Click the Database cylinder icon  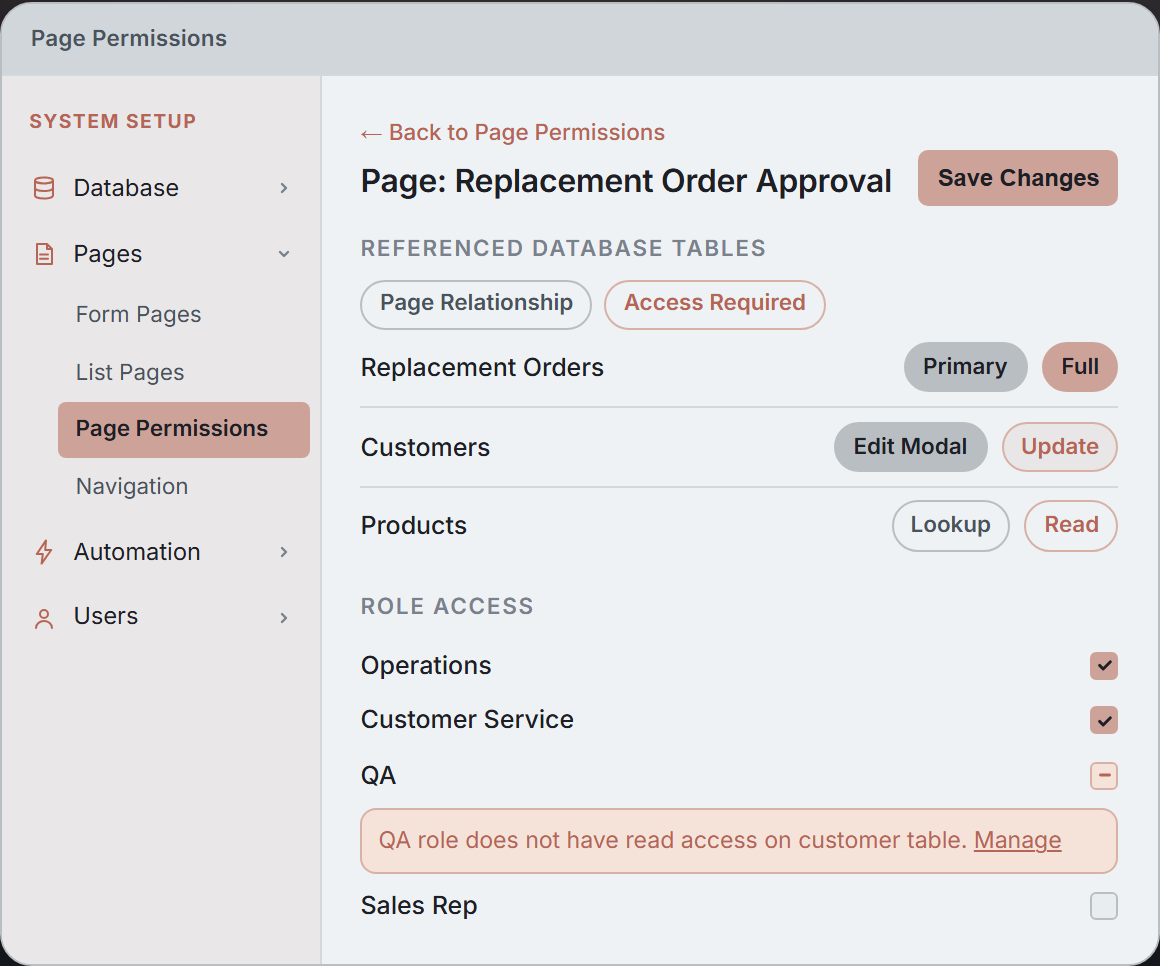coord(44,188)
